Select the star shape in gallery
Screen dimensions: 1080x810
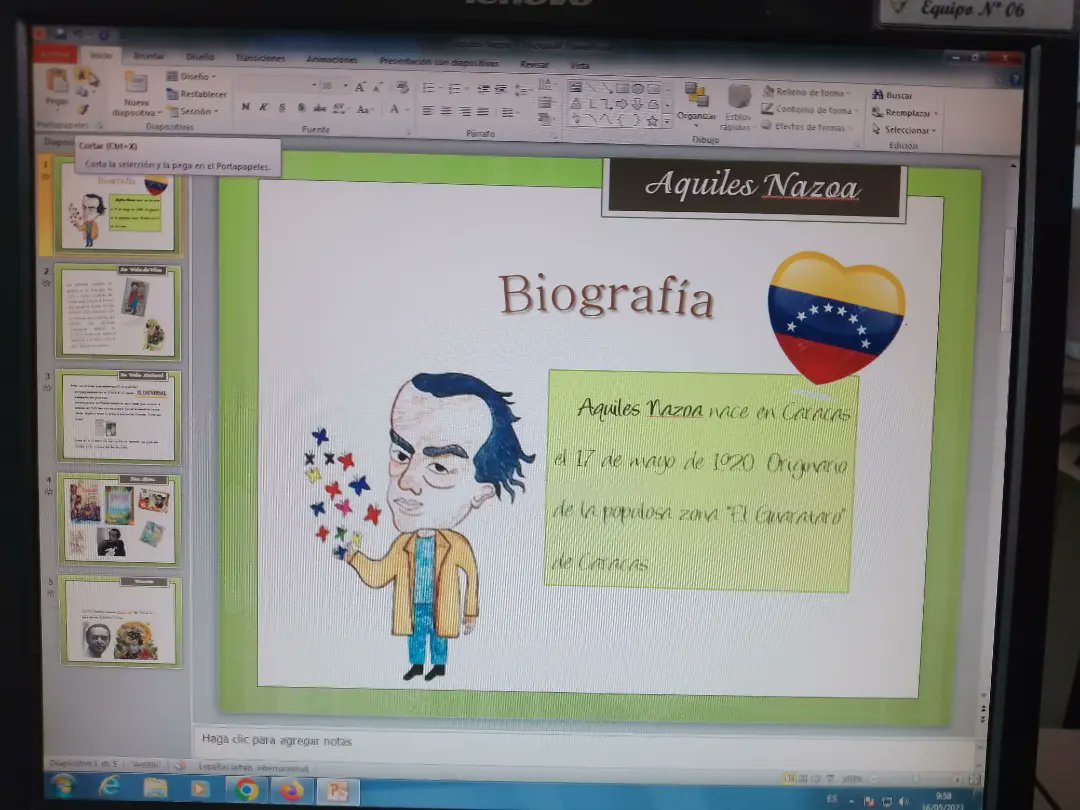click(652, 121)
